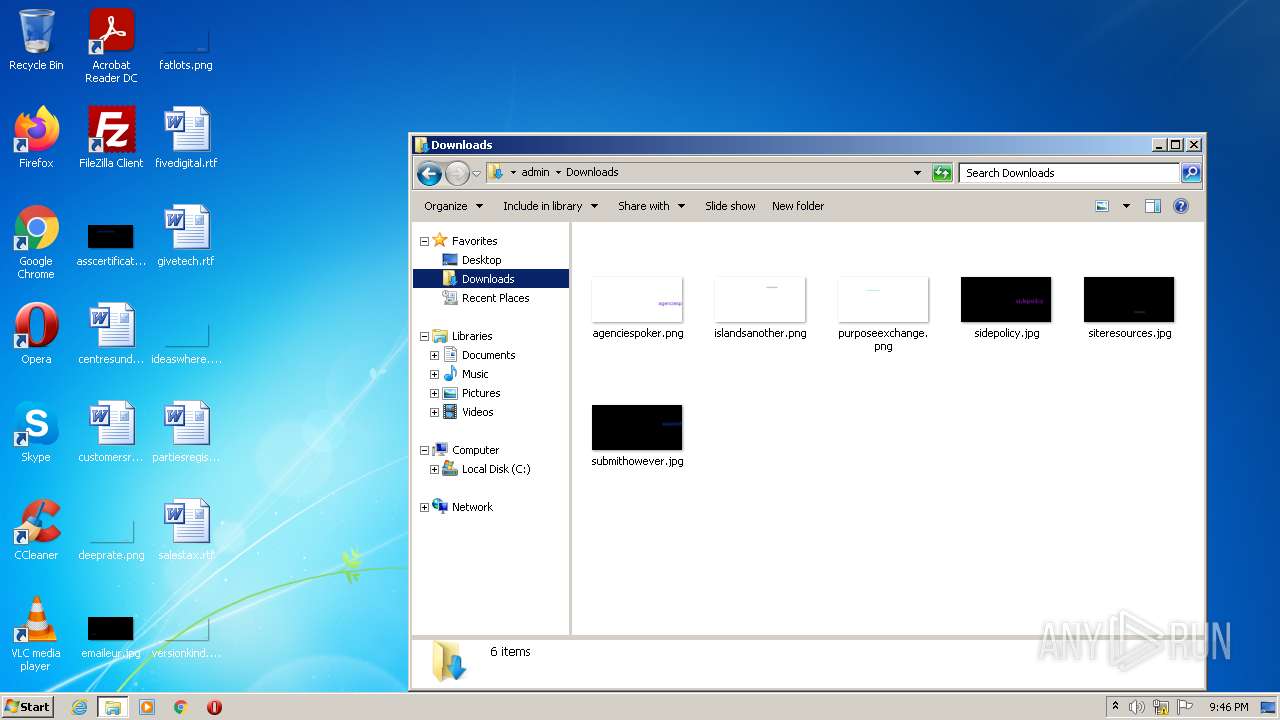Screen dimensions: 1280x720
Task: Select fivedigital.rtf file on desktop
Action: (186, 138)
